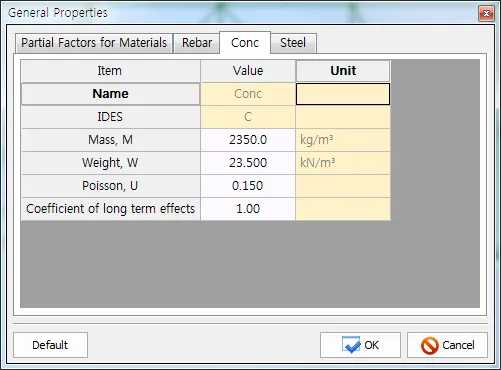This screenshot has height=370, width=501.
Task: Cancel the General Properties dialog
Action: tap(447, 345)
